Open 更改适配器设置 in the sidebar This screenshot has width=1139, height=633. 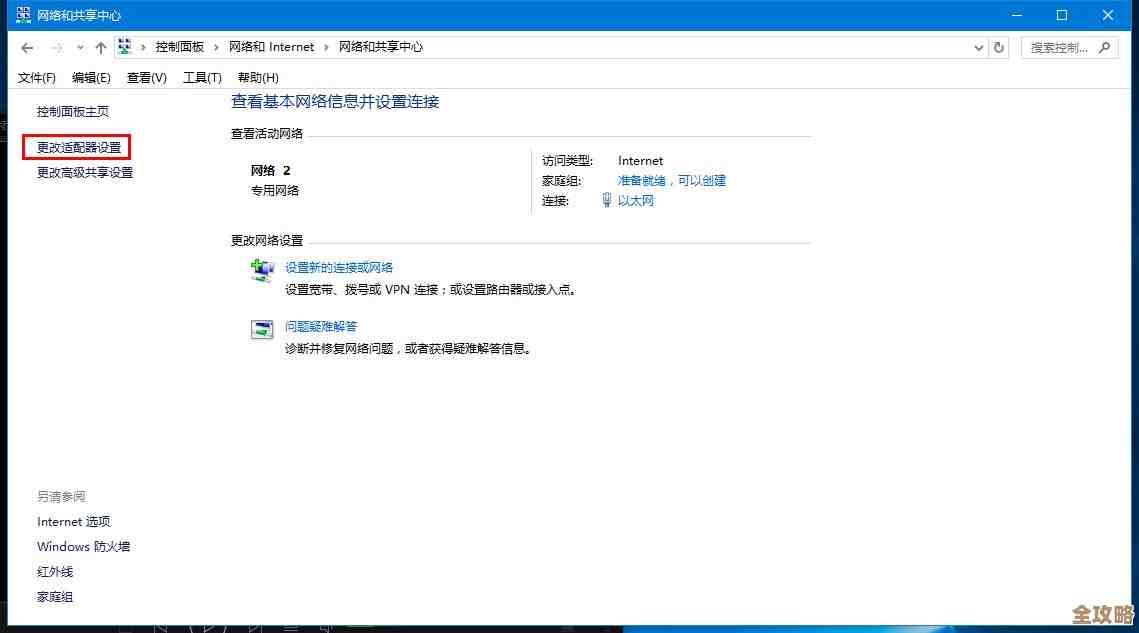[77, 146]
